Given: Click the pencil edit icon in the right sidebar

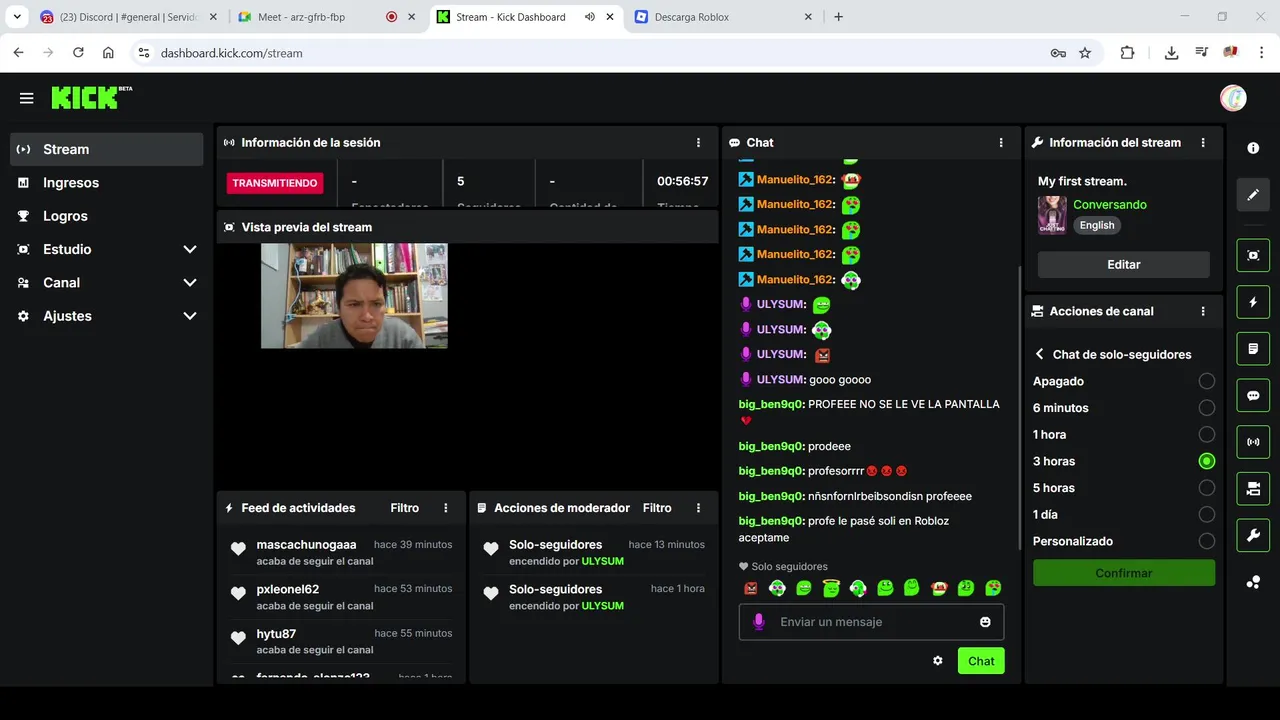Looking at the screenshot, I should 1253,195.
